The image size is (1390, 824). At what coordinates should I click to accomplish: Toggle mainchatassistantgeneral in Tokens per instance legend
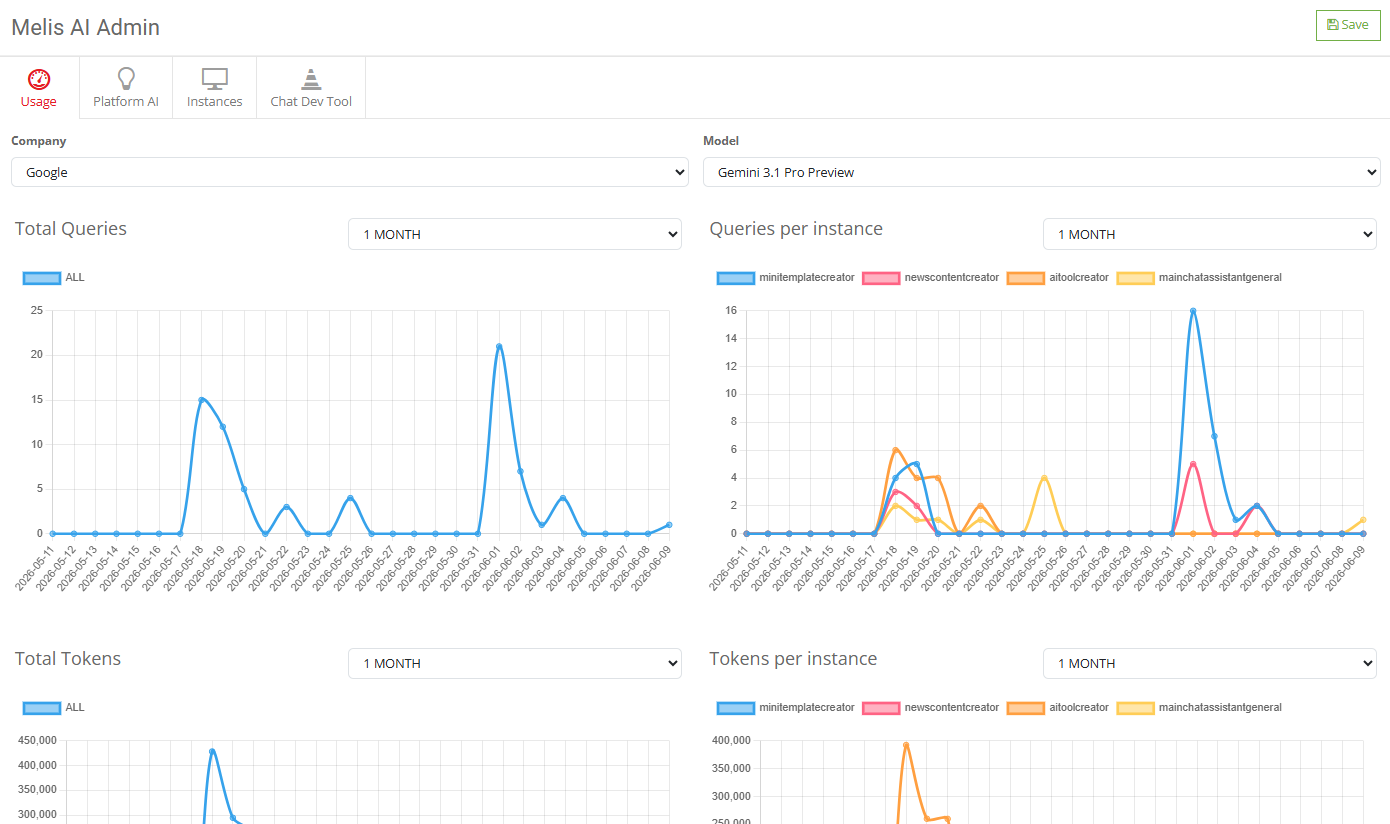[1199, 707]
